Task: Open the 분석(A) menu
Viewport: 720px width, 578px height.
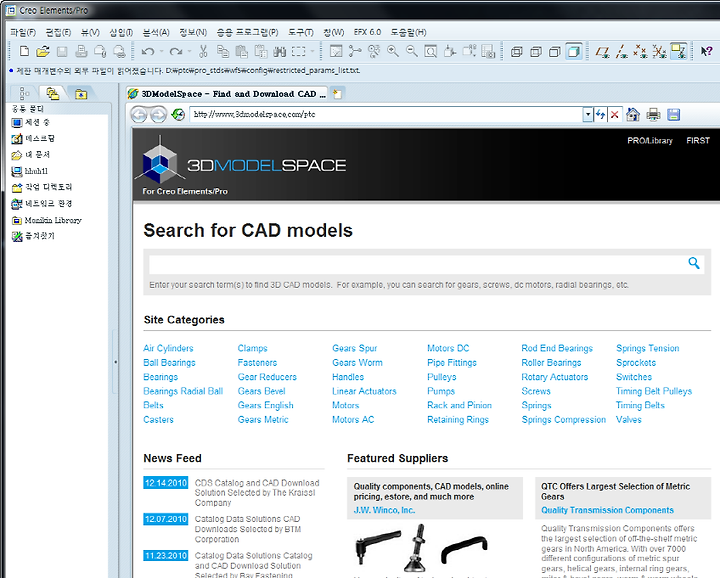Action: click(156, 32)
